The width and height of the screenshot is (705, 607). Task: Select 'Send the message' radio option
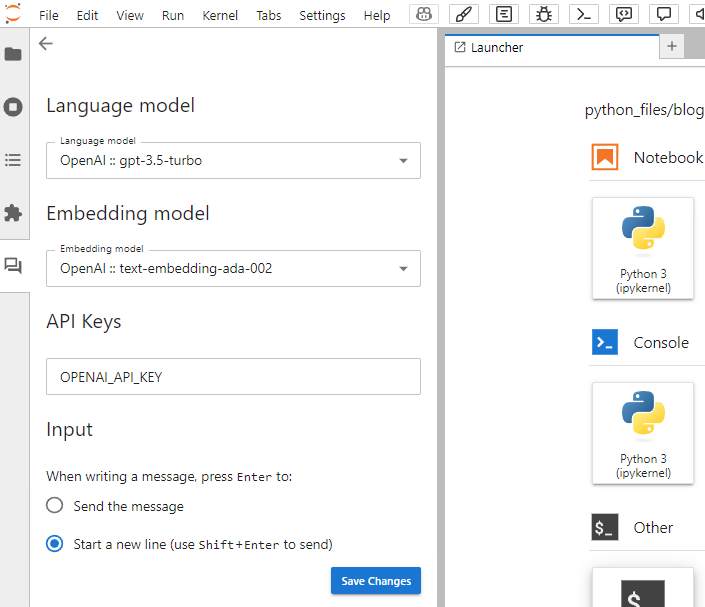(55, 506)
